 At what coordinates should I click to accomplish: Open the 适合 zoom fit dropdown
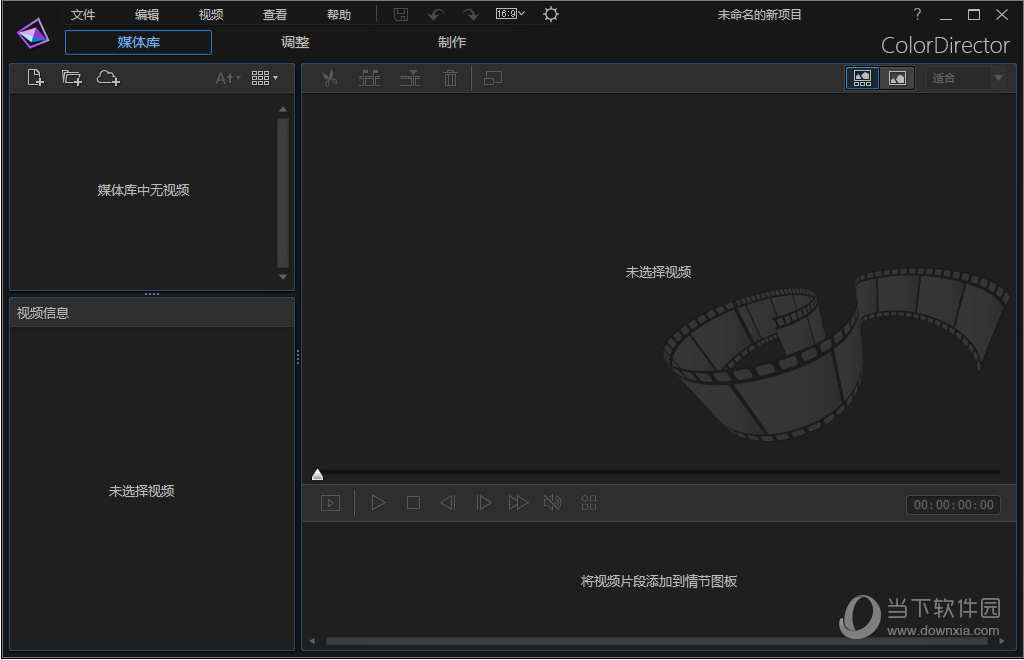[x=967, y=78]
